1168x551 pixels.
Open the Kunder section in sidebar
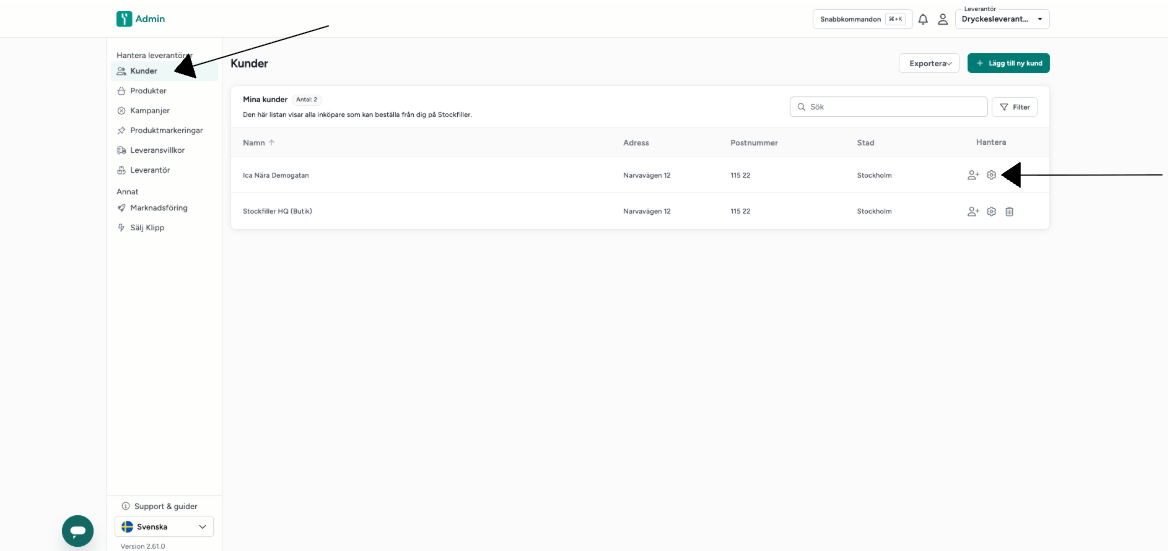(x=164, y=71)
